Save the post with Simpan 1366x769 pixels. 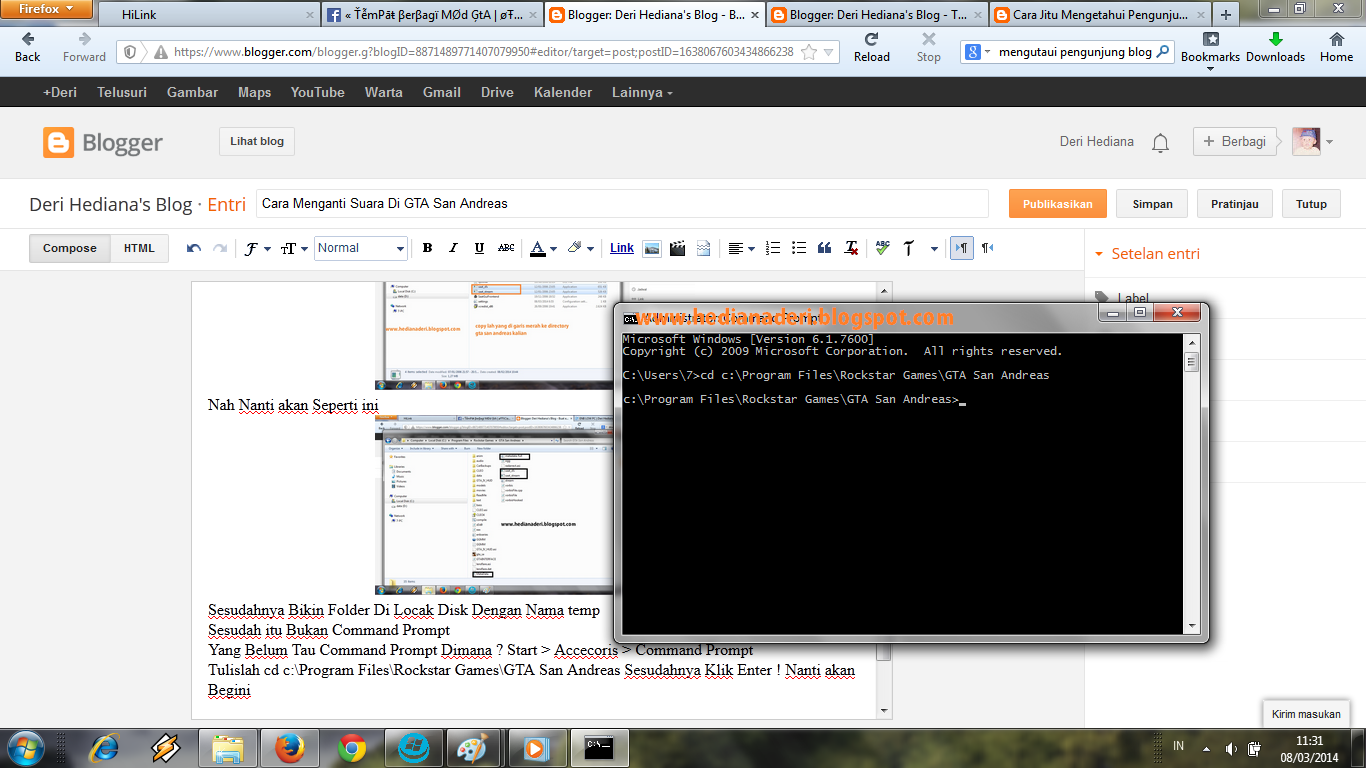(x=1152, y=204)
